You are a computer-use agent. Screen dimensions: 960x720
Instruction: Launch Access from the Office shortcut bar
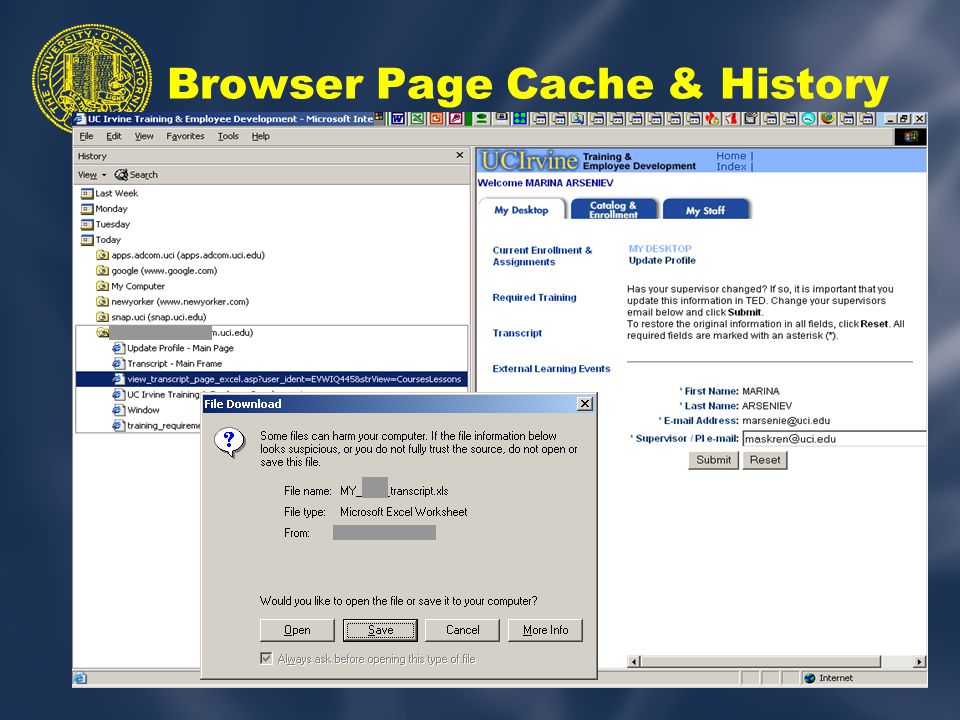[456, 119]
